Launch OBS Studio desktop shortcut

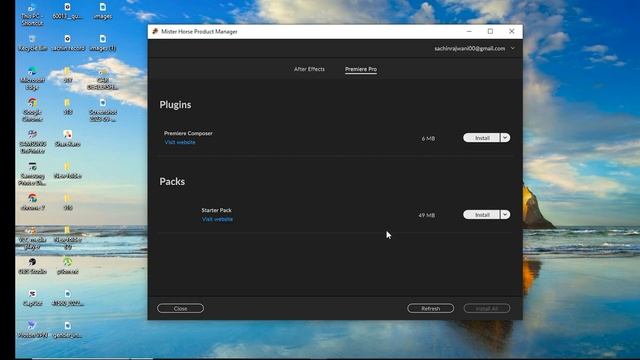[x=32, y=266]
